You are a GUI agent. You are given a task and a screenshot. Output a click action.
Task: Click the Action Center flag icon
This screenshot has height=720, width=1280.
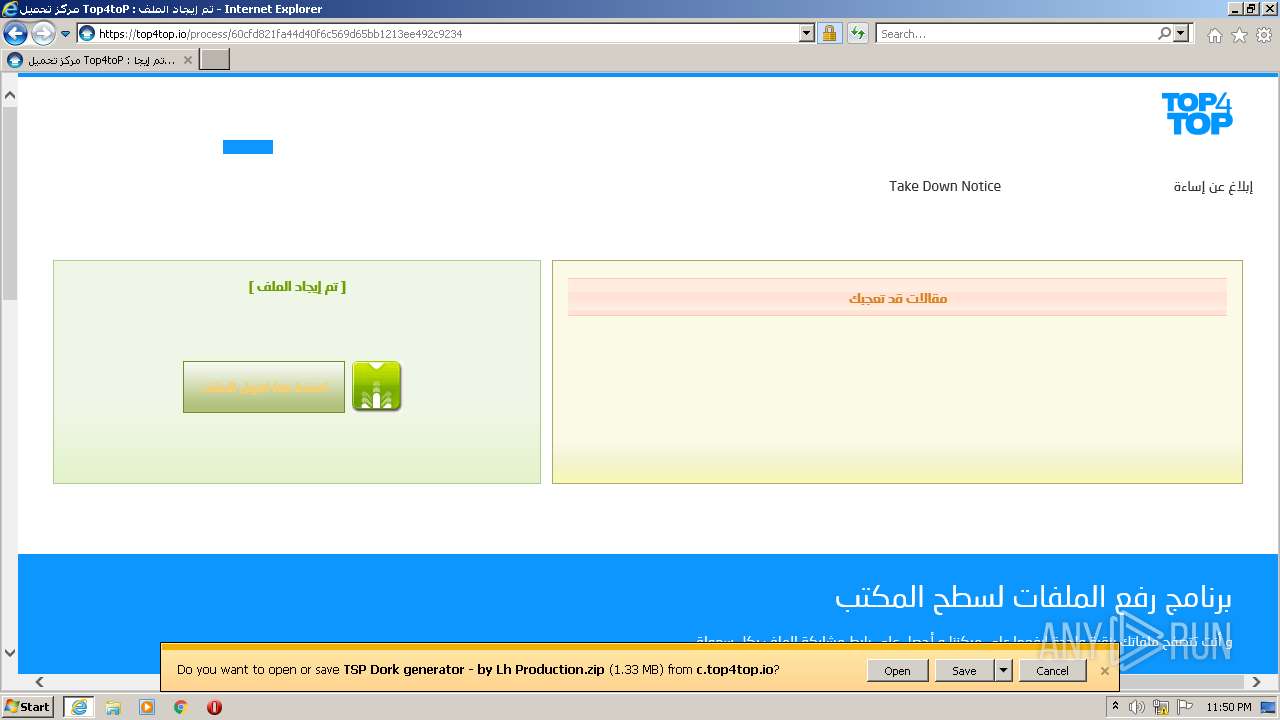[1184, 707]
